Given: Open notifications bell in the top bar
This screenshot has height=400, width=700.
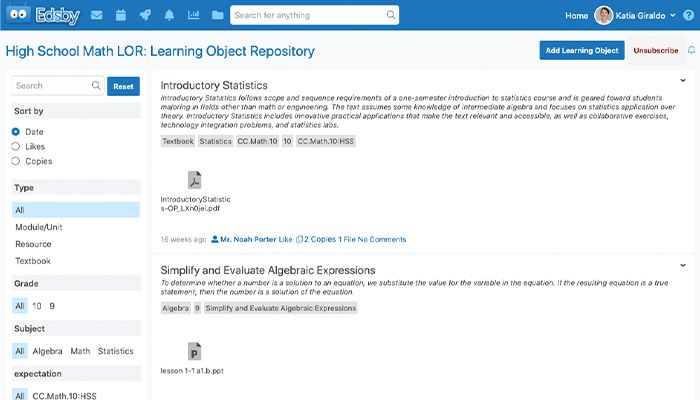Looking at the screenshot, I should [x=169, y=16].
